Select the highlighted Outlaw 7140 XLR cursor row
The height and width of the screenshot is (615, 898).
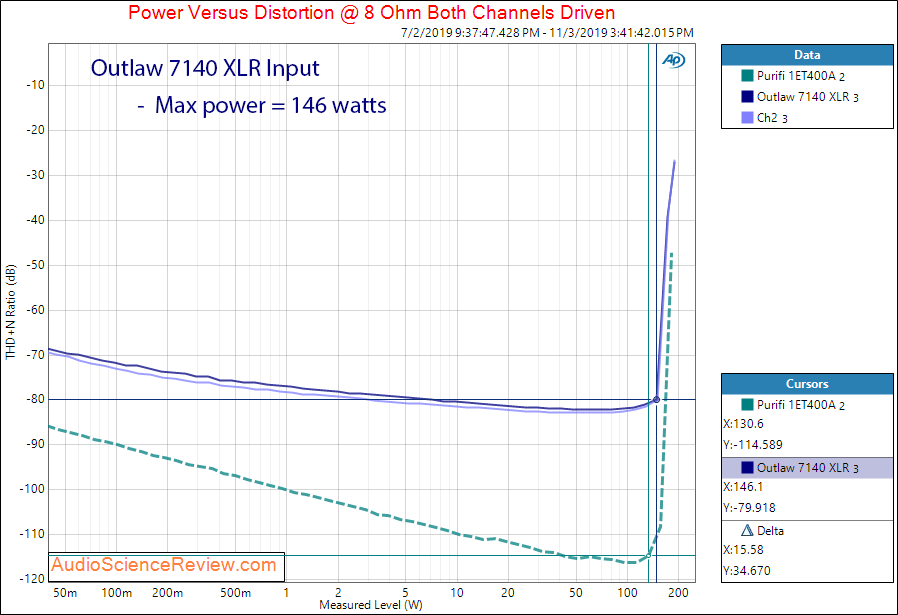(807, 468)
